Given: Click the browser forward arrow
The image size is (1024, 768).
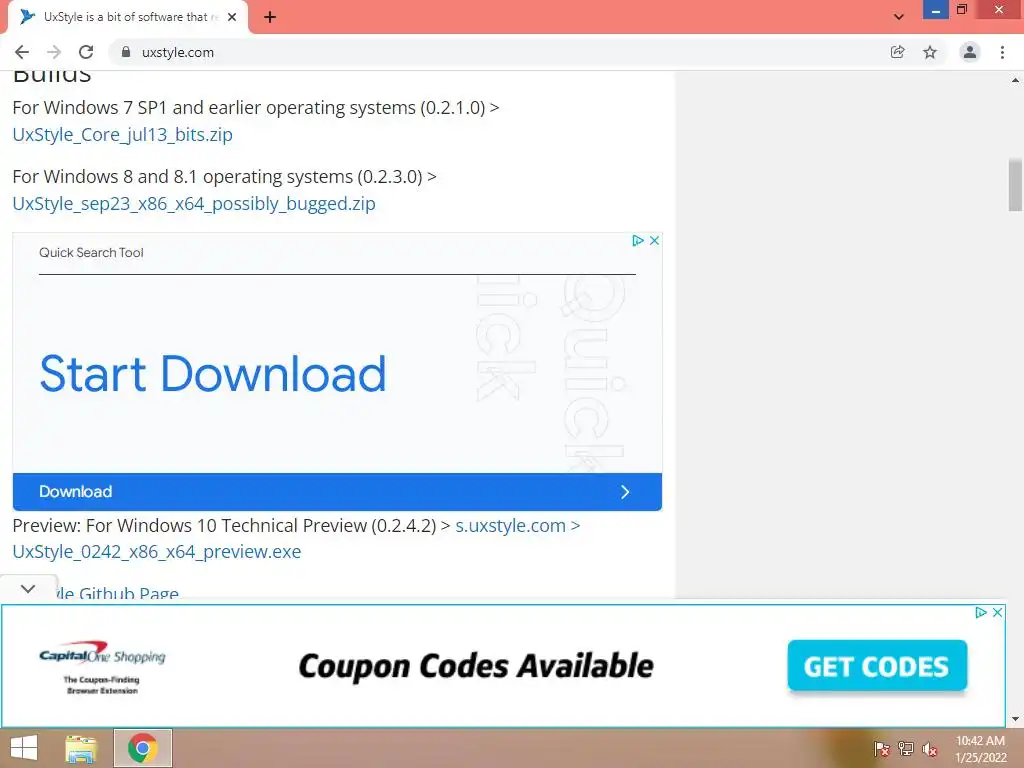Looking at the screenshot, I should coord(54,52).
